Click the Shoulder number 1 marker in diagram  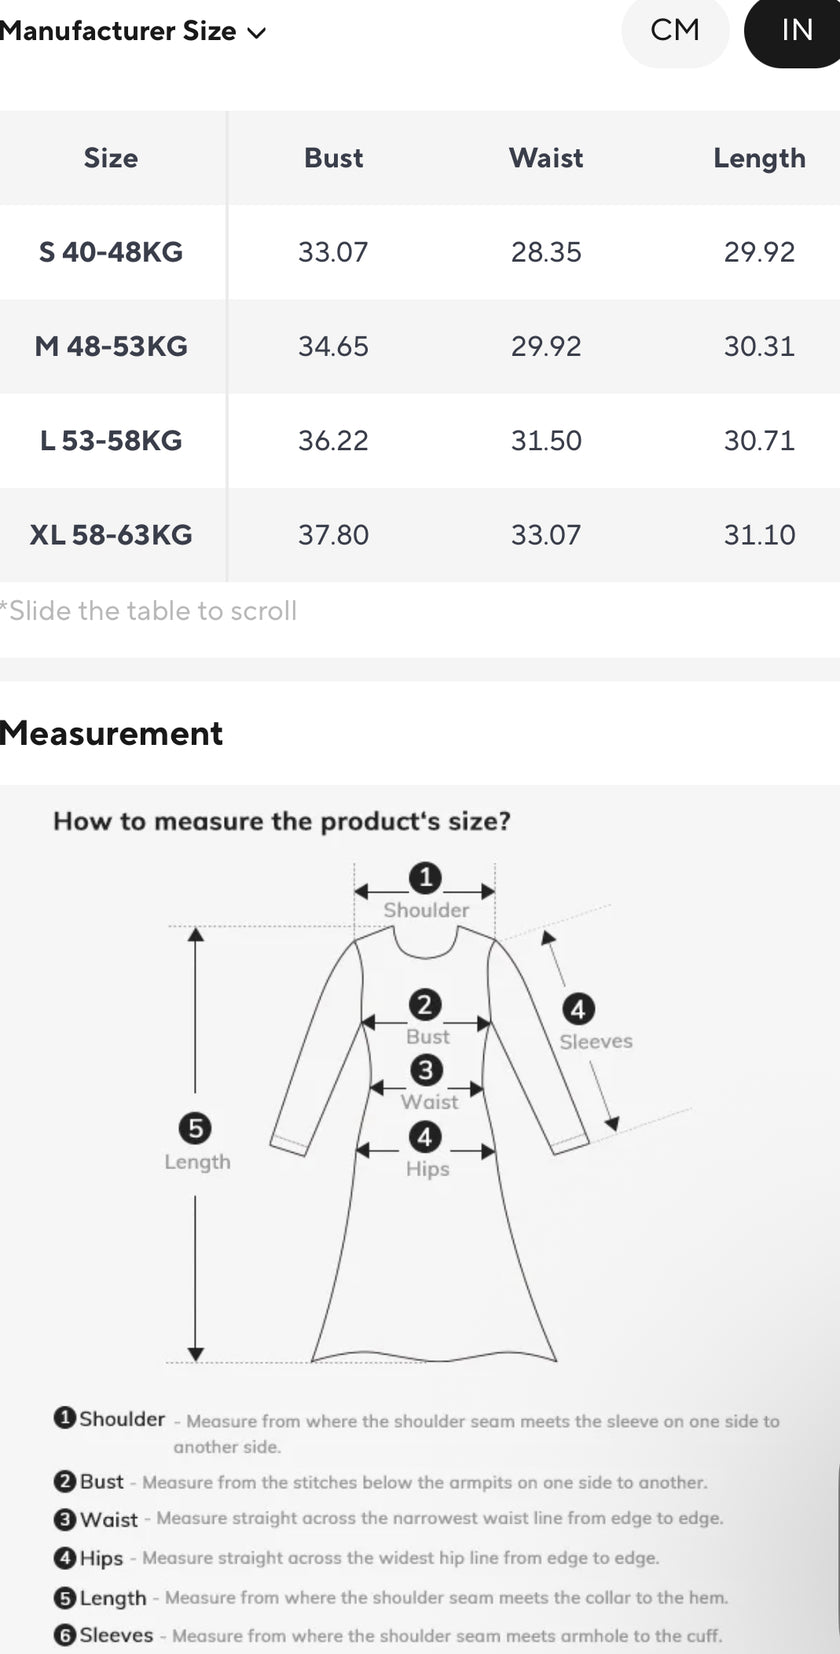coord(425,878)
